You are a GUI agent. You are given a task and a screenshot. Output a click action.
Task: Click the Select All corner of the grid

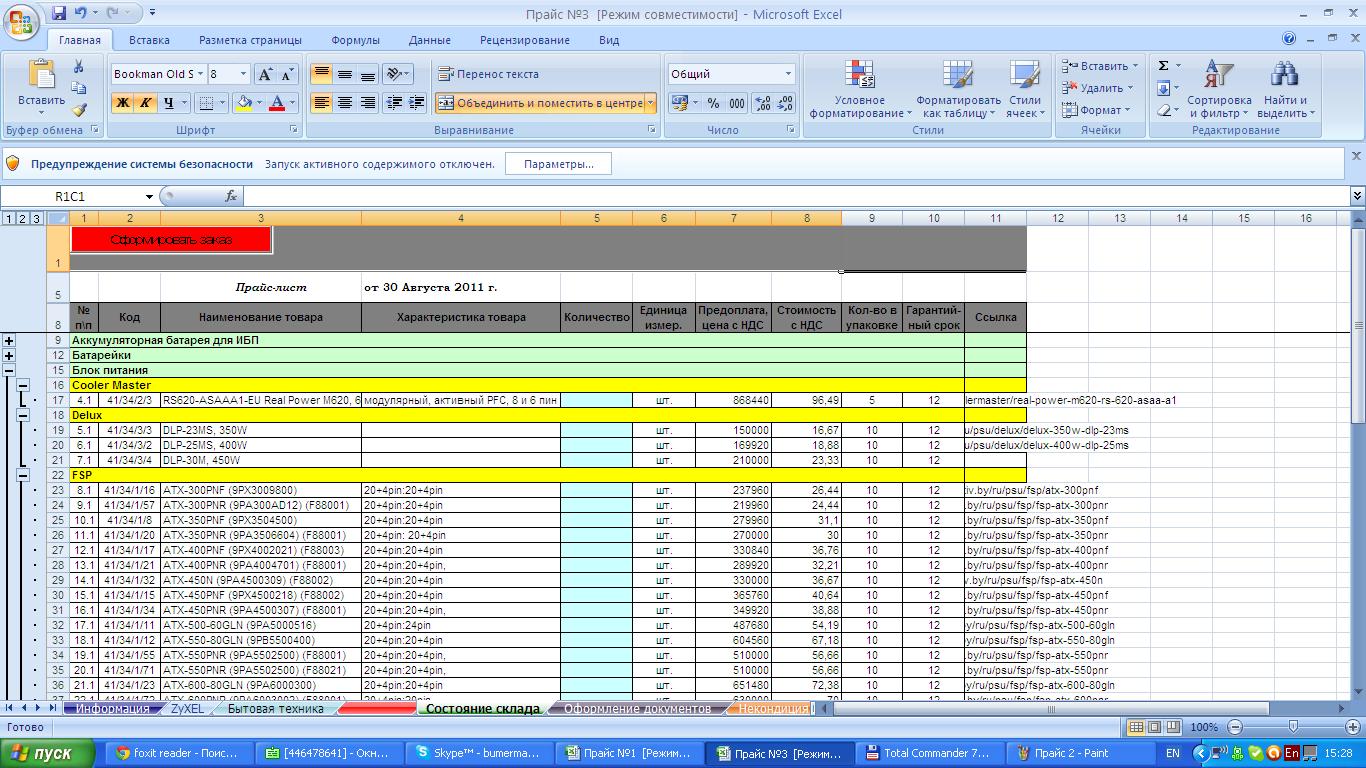pyautogui.click(x=57, y=218)
